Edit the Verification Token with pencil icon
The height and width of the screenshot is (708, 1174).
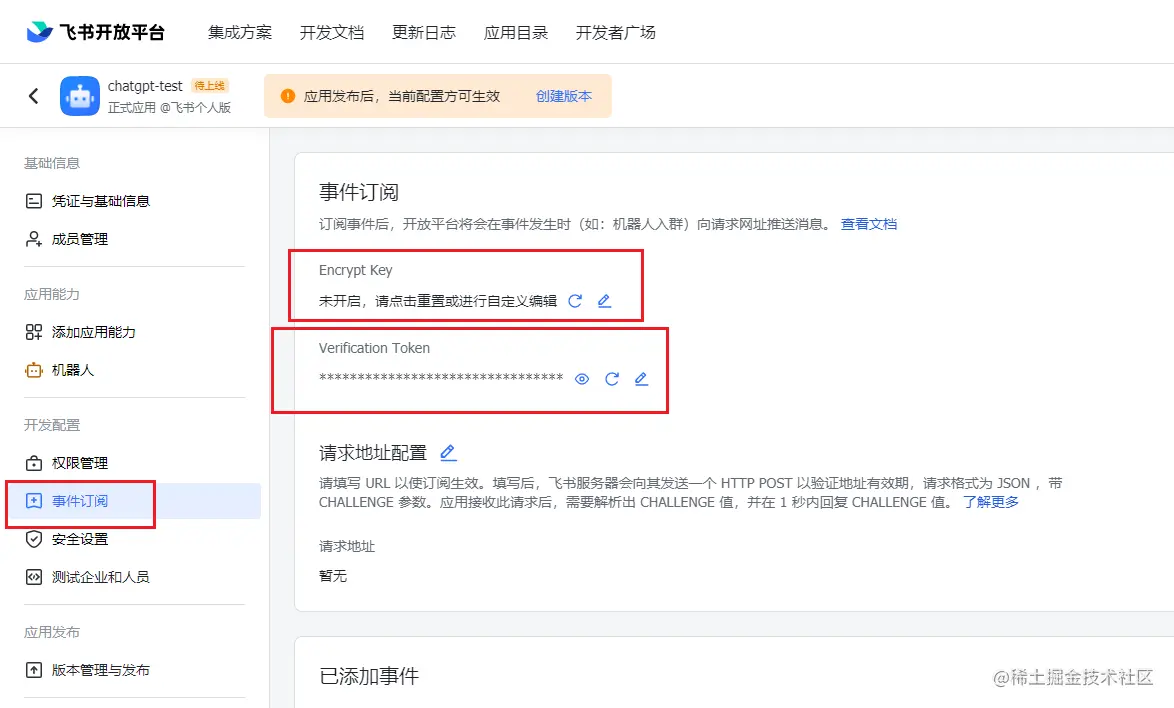642,379
